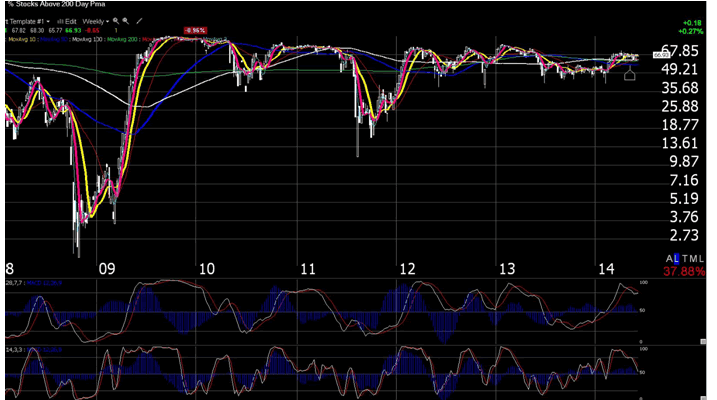Screen dimensions: 717x400
Task: Click the 09 year label on time axis
Action: click(x=107, y=269)
